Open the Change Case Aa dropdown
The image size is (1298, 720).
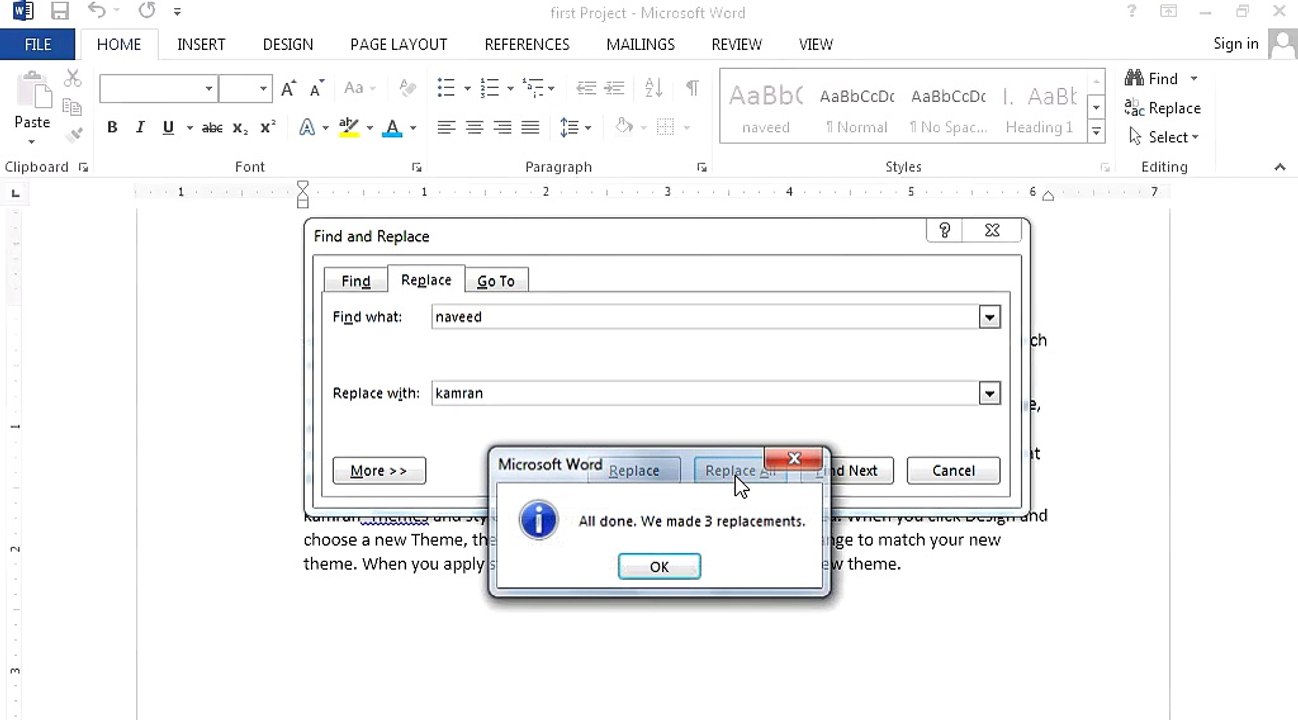(x=358, y=88)
